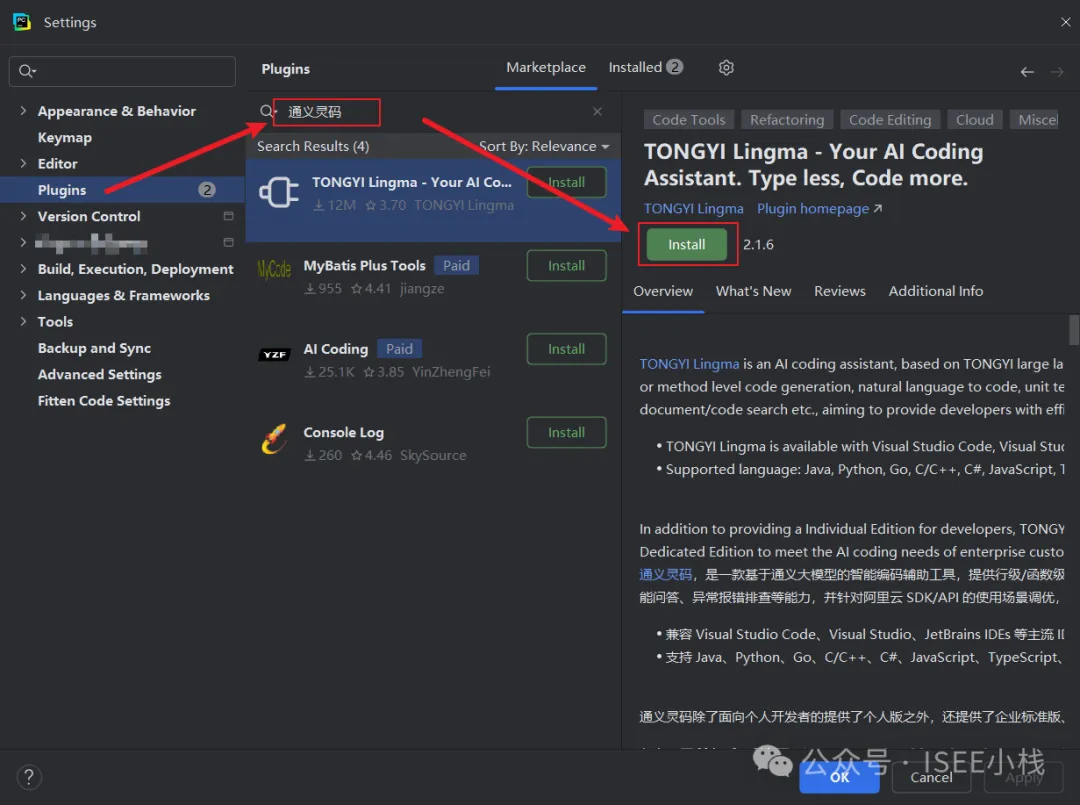
Task: Click the Installed count badge
Action: pos(675,67)
